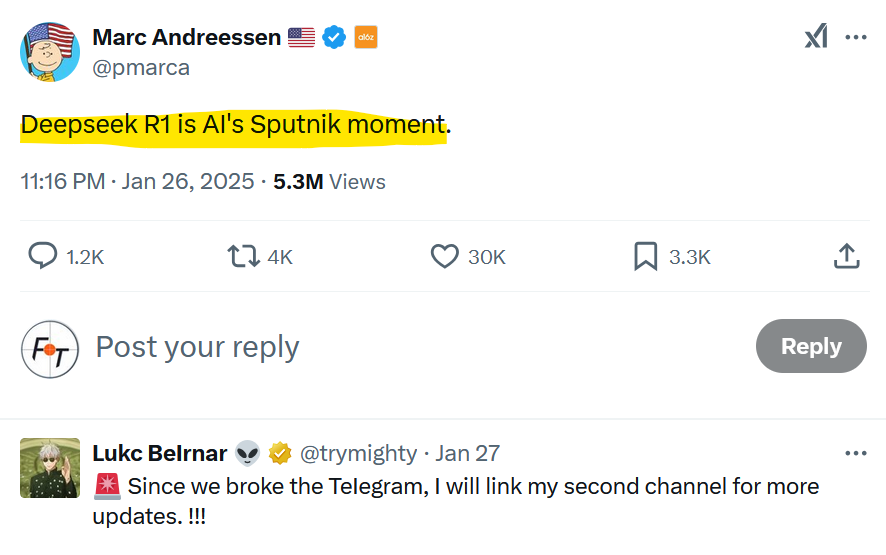Click the reply comment bubble icon

(42, 257)
